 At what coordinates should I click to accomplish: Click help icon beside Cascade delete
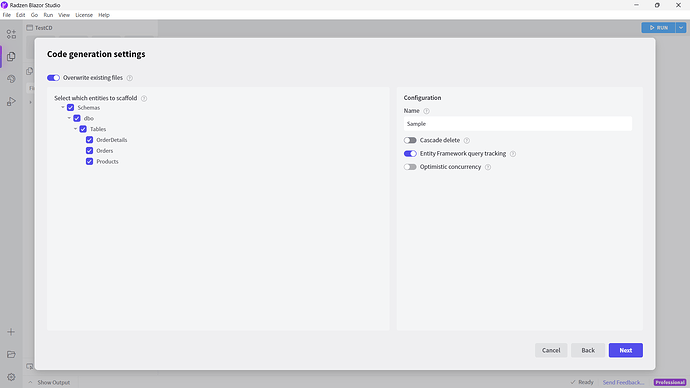click(x=467, y=140)
